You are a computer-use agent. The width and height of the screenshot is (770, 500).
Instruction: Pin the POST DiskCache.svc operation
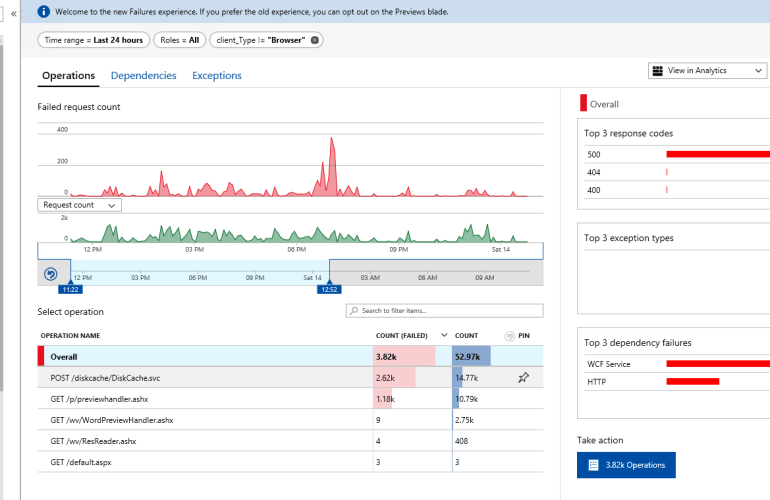pyautogui.click(x=523, y=378)
